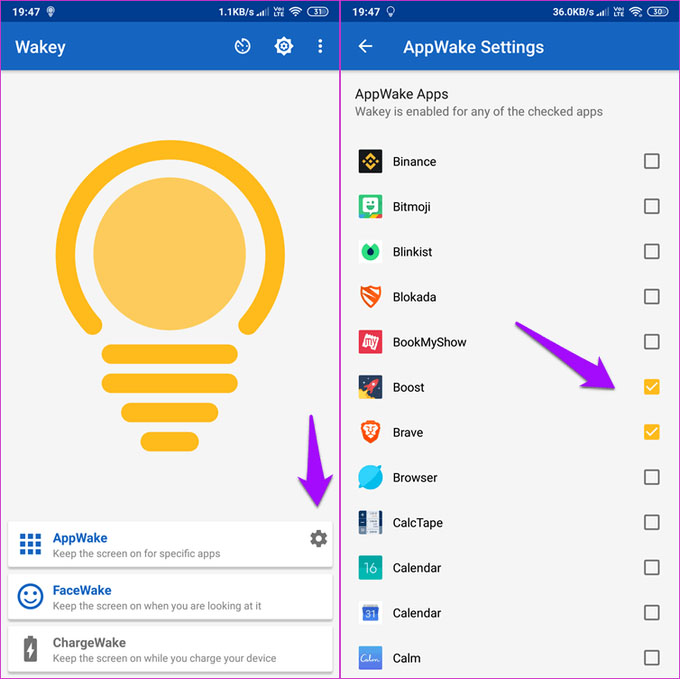Tap the Boost rocket icon
The height and width of the screenshot is (679, 680).
point(370,387)
